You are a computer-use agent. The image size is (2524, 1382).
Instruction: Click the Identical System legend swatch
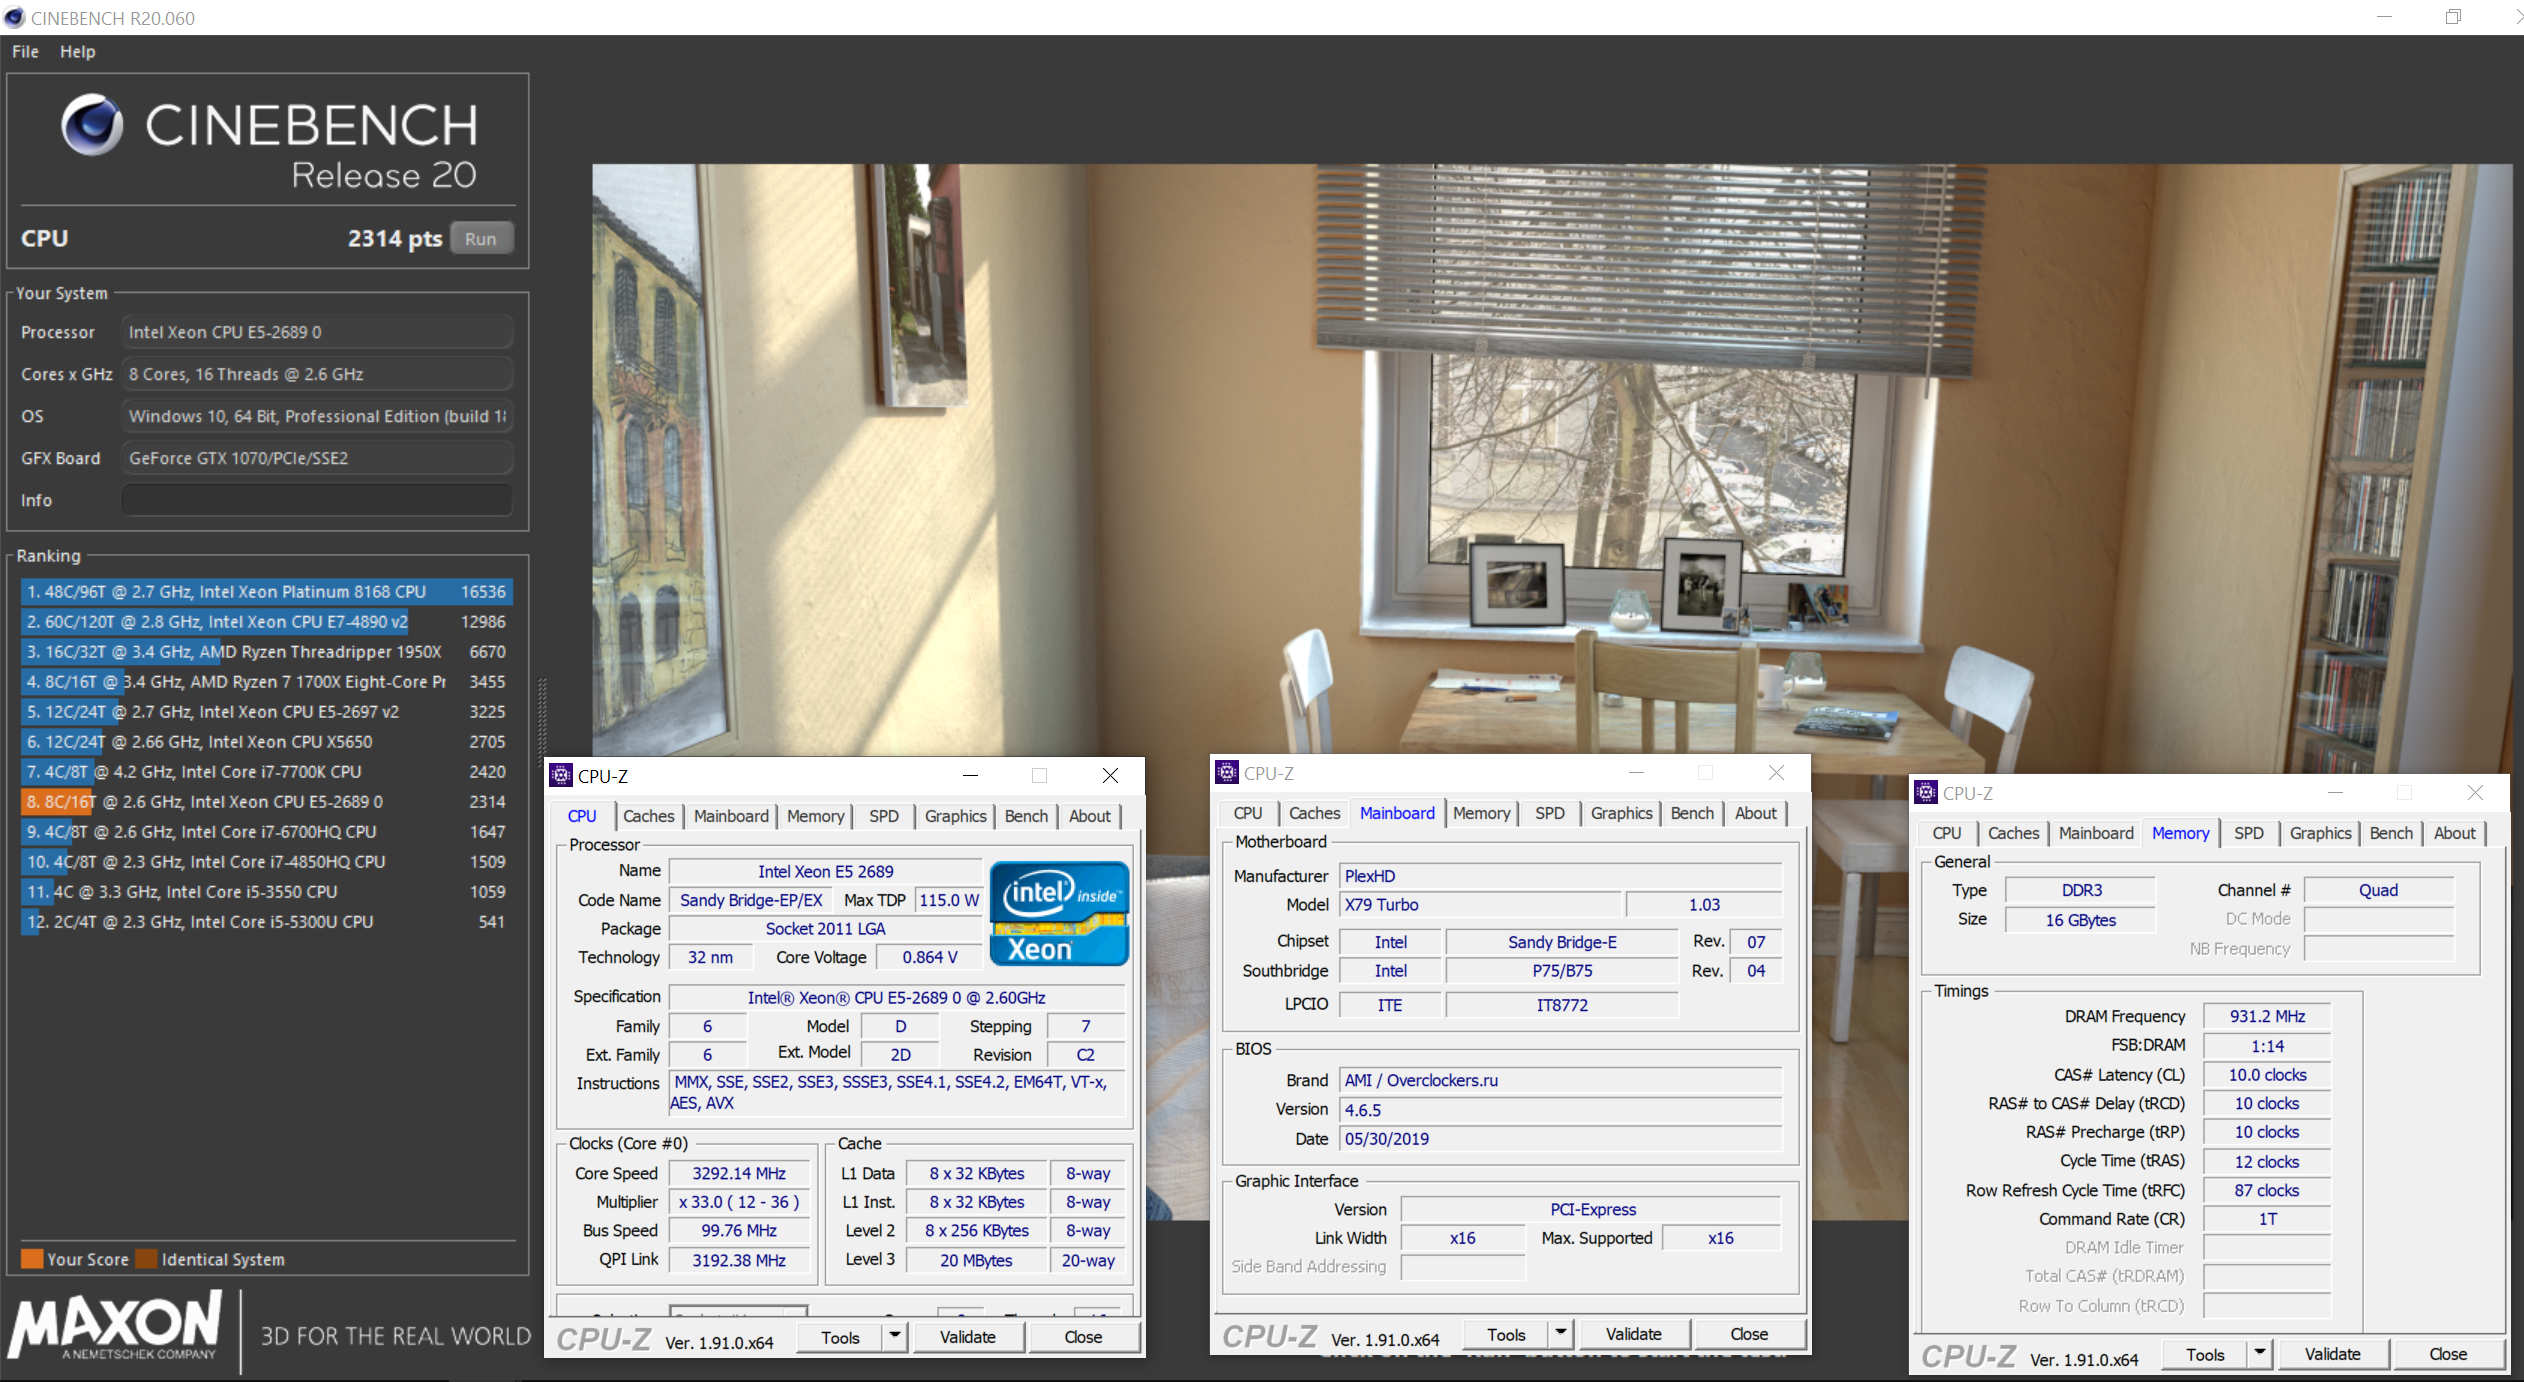click(x=147, y=1259)
